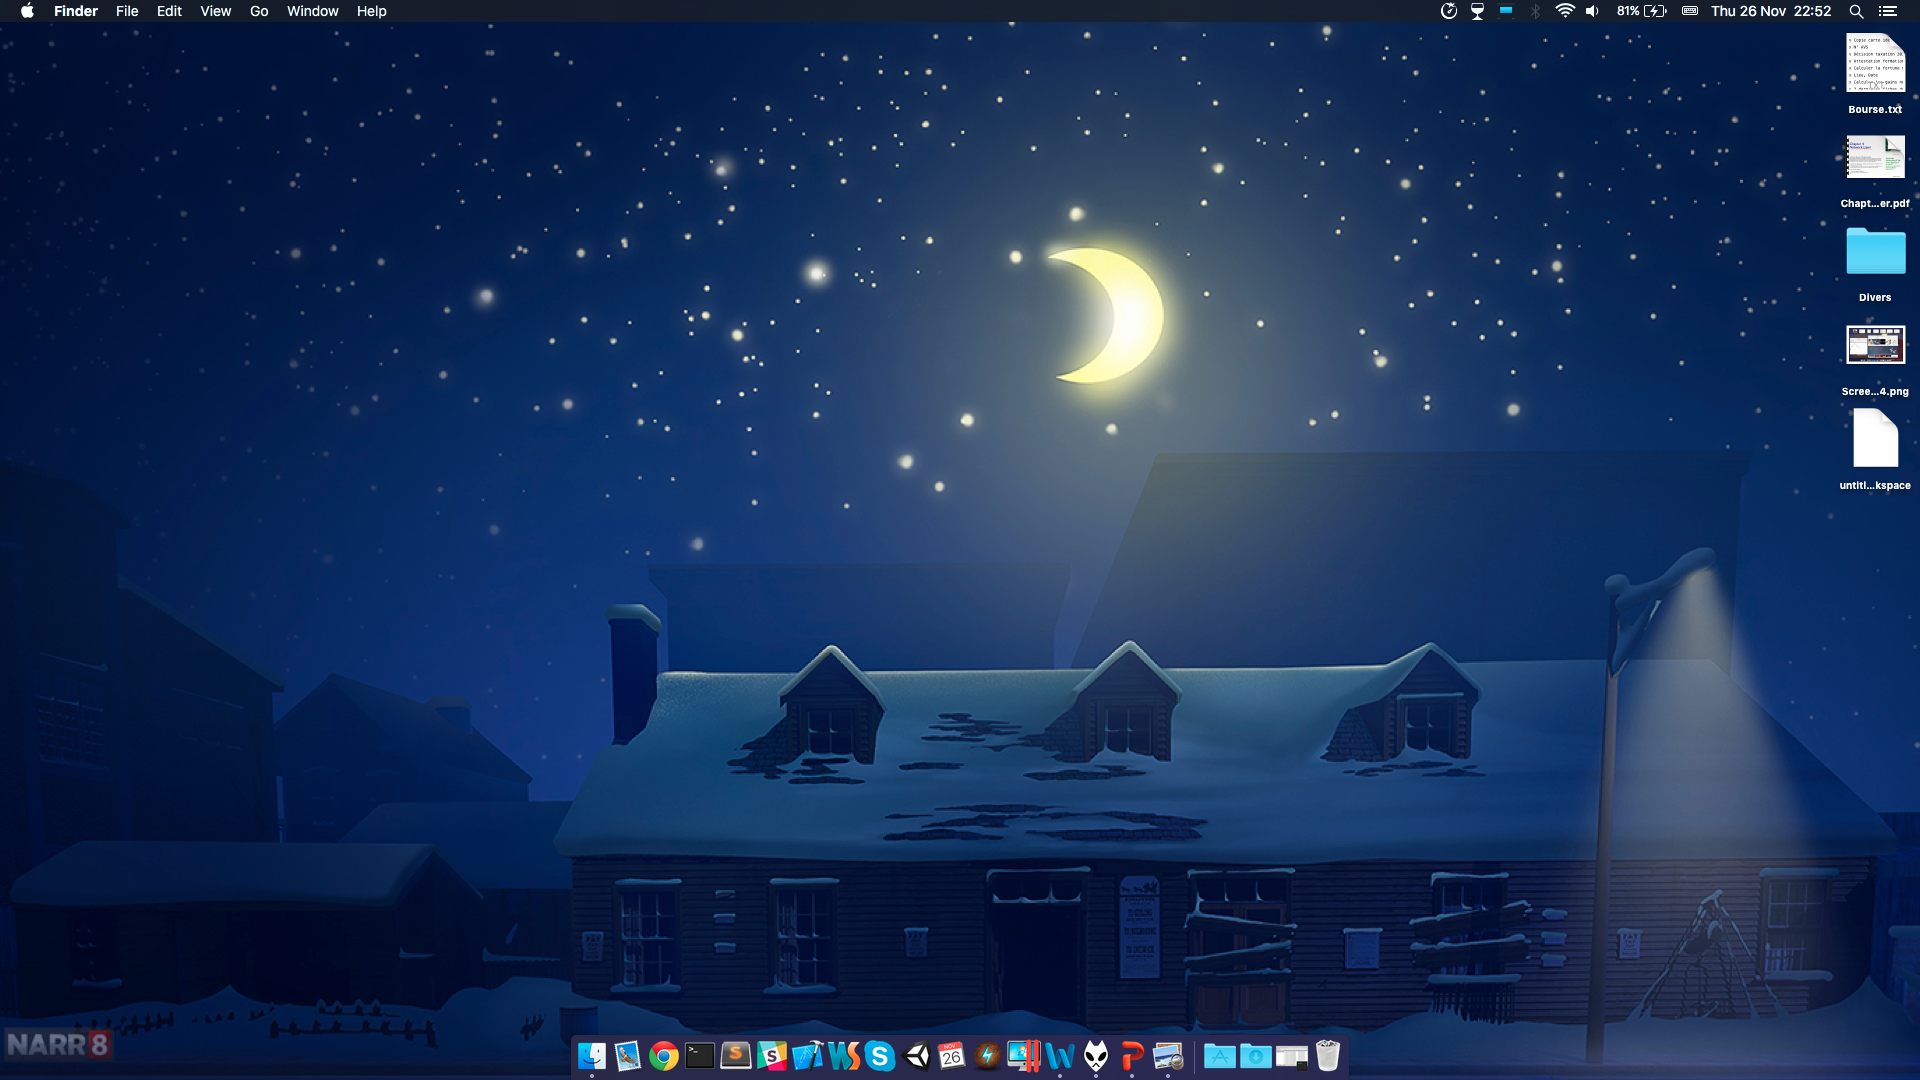Open Google Chrome from the dock
This screenshot has height=1080, width=1920.
663,1056
